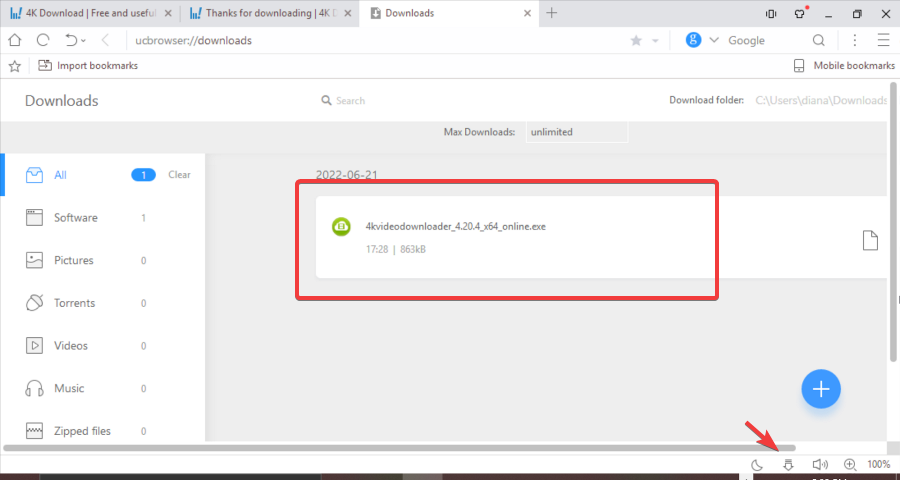The image size is (900, 480).
Task: Close the Downloads tab
Action: pyautogui.click(x=527, y=13)
